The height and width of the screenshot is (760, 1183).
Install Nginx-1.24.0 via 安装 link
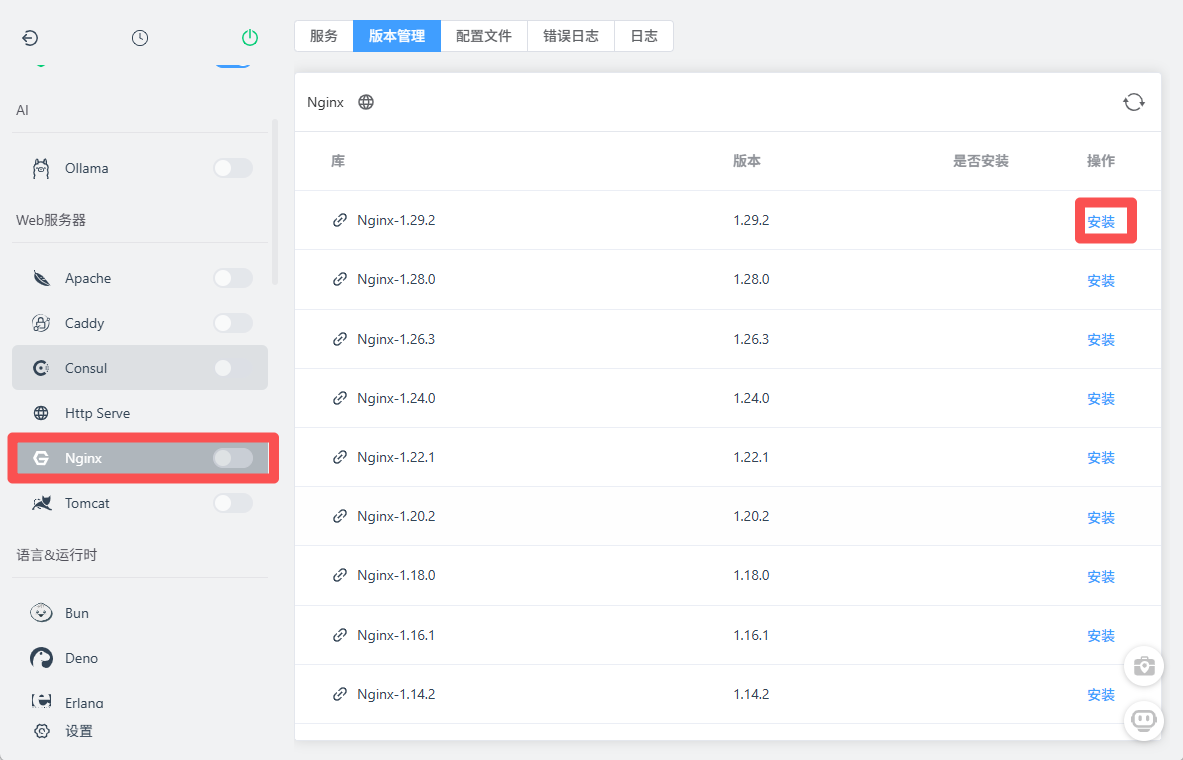click(1101, 398)
